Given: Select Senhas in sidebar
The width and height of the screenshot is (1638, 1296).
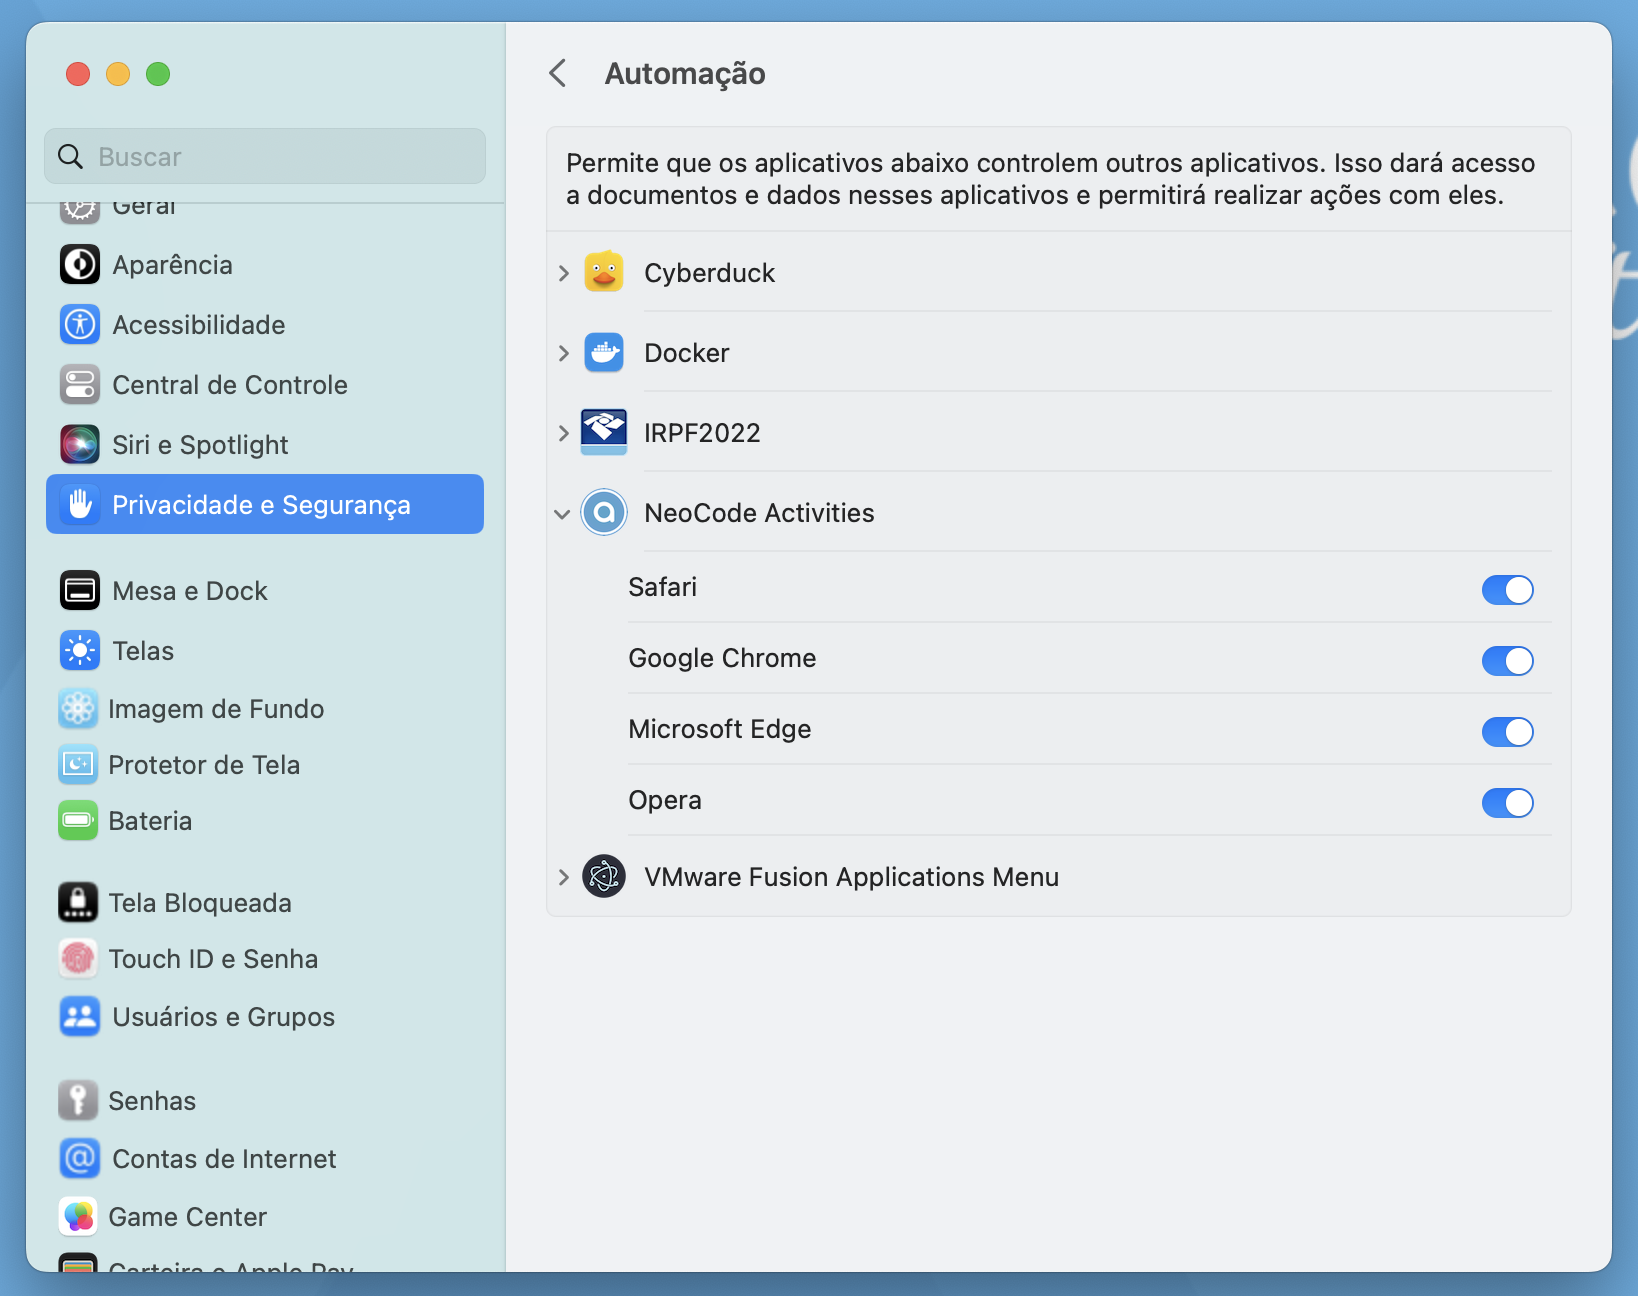Looking at the screenshot, I should pos(265,1101).
